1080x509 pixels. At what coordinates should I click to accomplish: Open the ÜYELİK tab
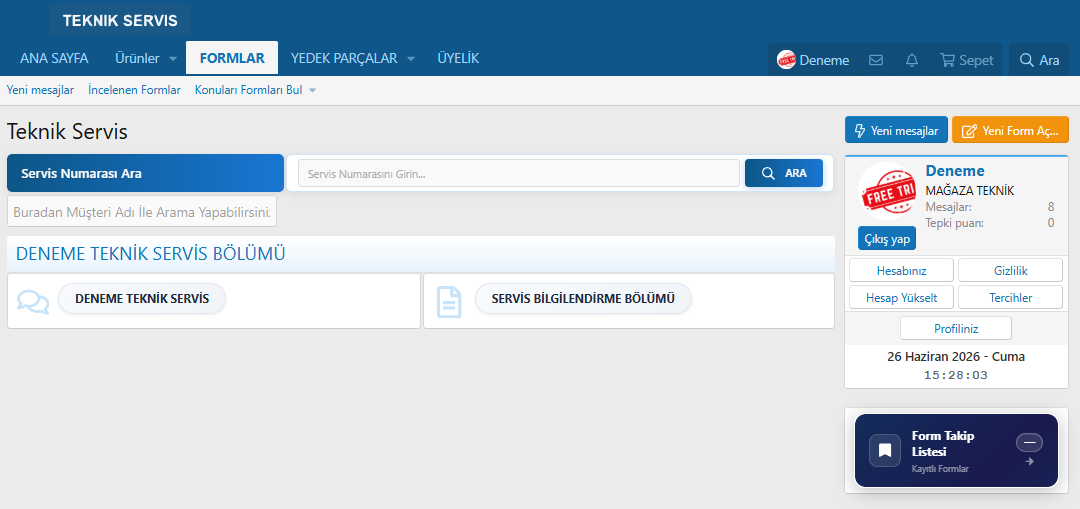click(458, 59)
